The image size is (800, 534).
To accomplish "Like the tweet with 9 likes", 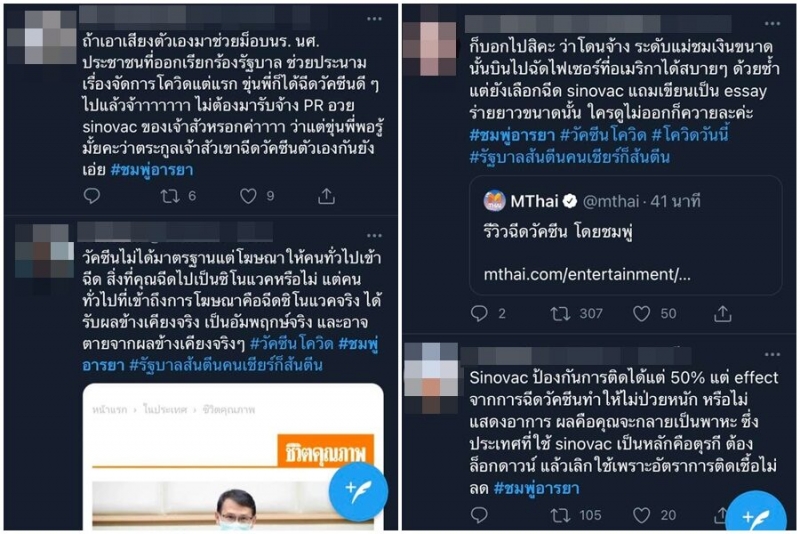I will pyautogui.click(x=248, y=196).
